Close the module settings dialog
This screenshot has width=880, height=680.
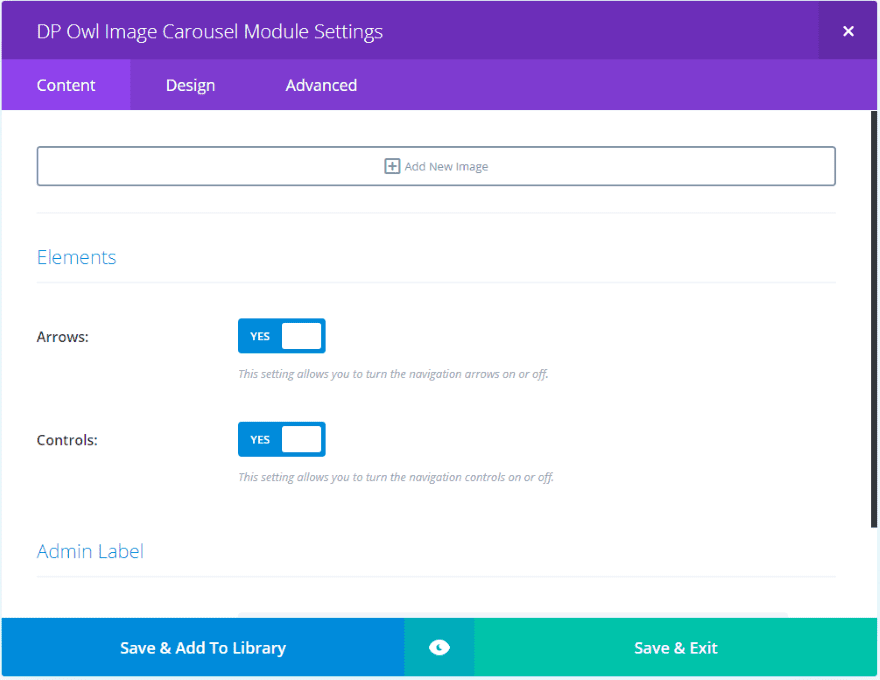[x=848, y=31]
